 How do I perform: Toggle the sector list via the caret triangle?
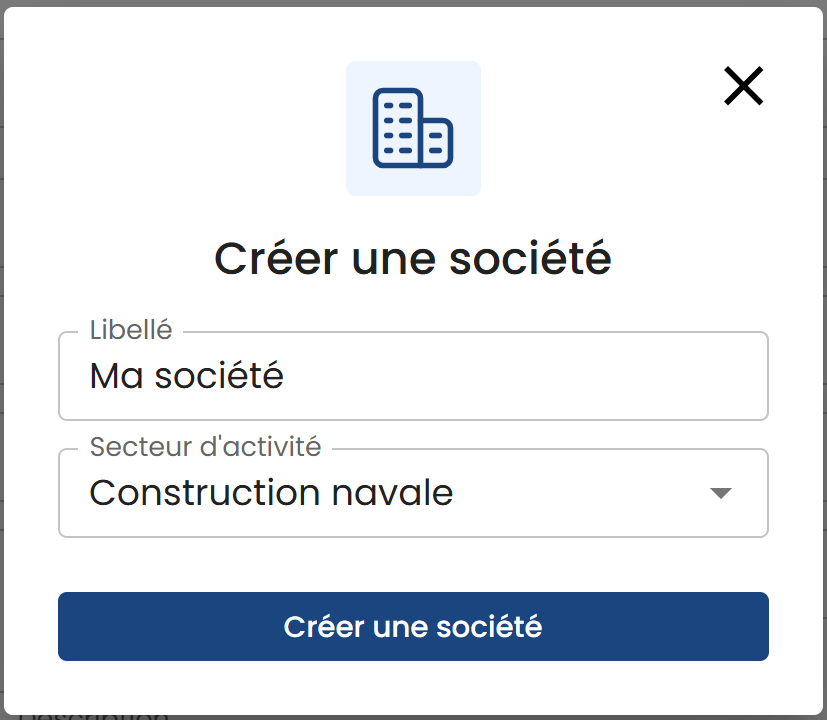pyautogui.click(x=720, y=493)
